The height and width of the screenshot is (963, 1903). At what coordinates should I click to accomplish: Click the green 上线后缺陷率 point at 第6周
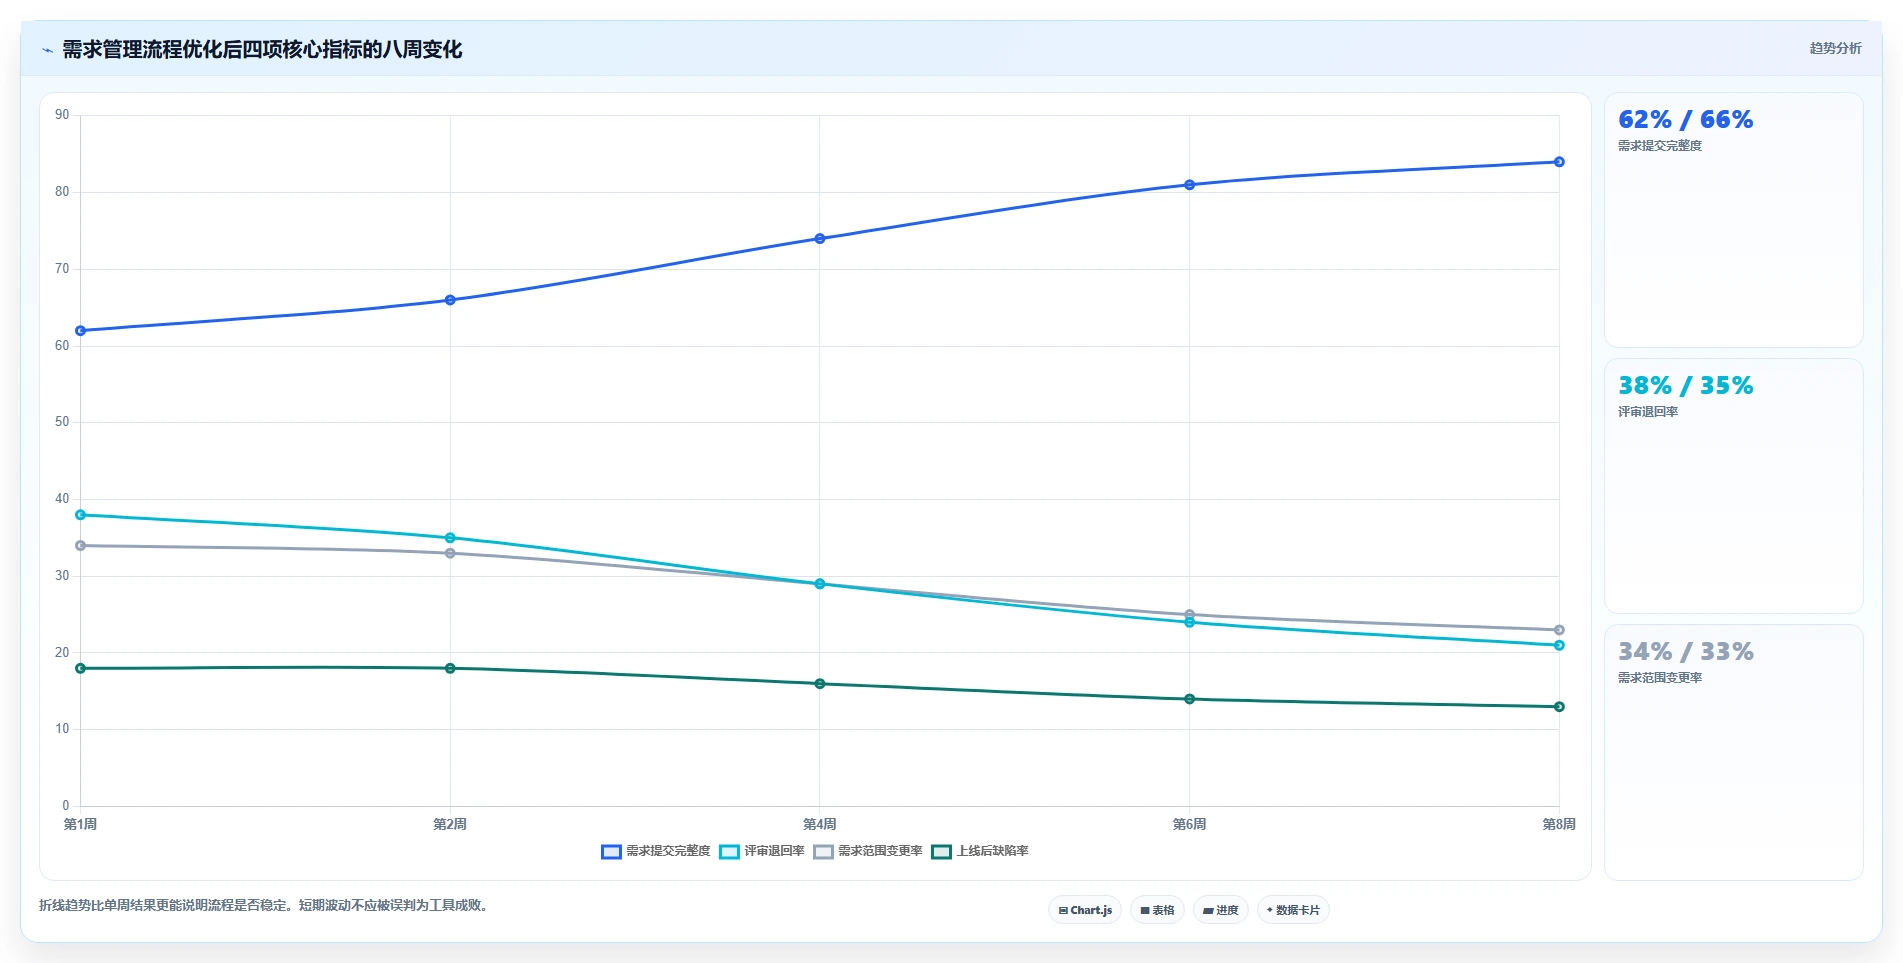click(1189, 699)
